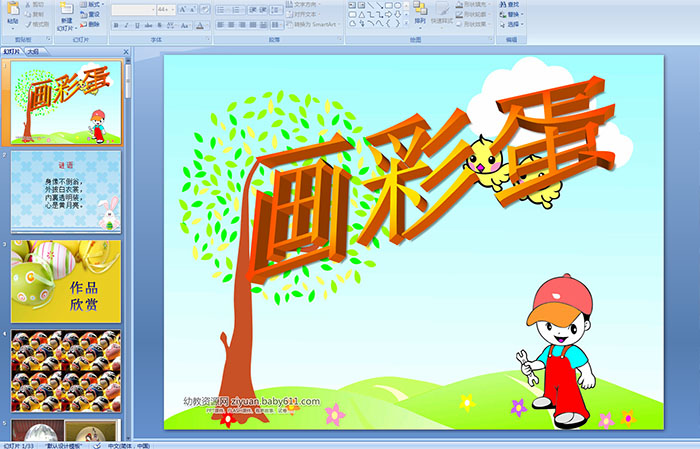Click the Clear Formatting icon

205,9
